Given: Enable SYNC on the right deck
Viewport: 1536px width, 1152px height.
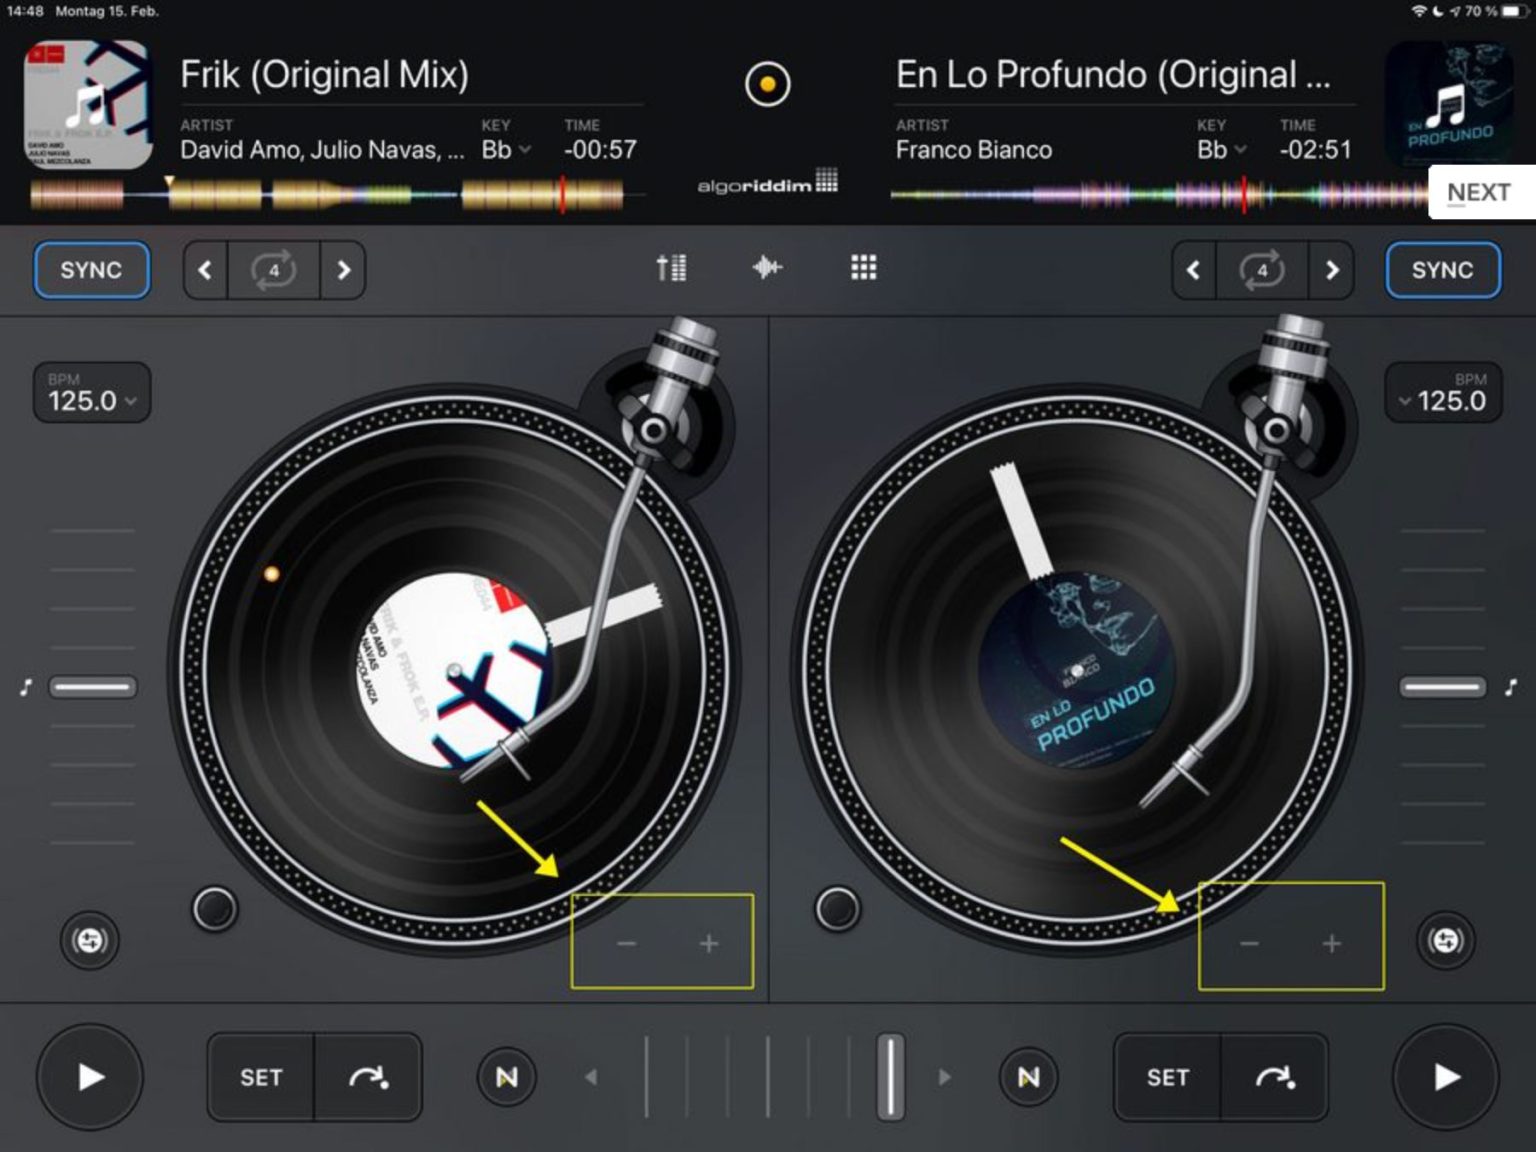Looking at the screenshot, I should point(1443,269).
